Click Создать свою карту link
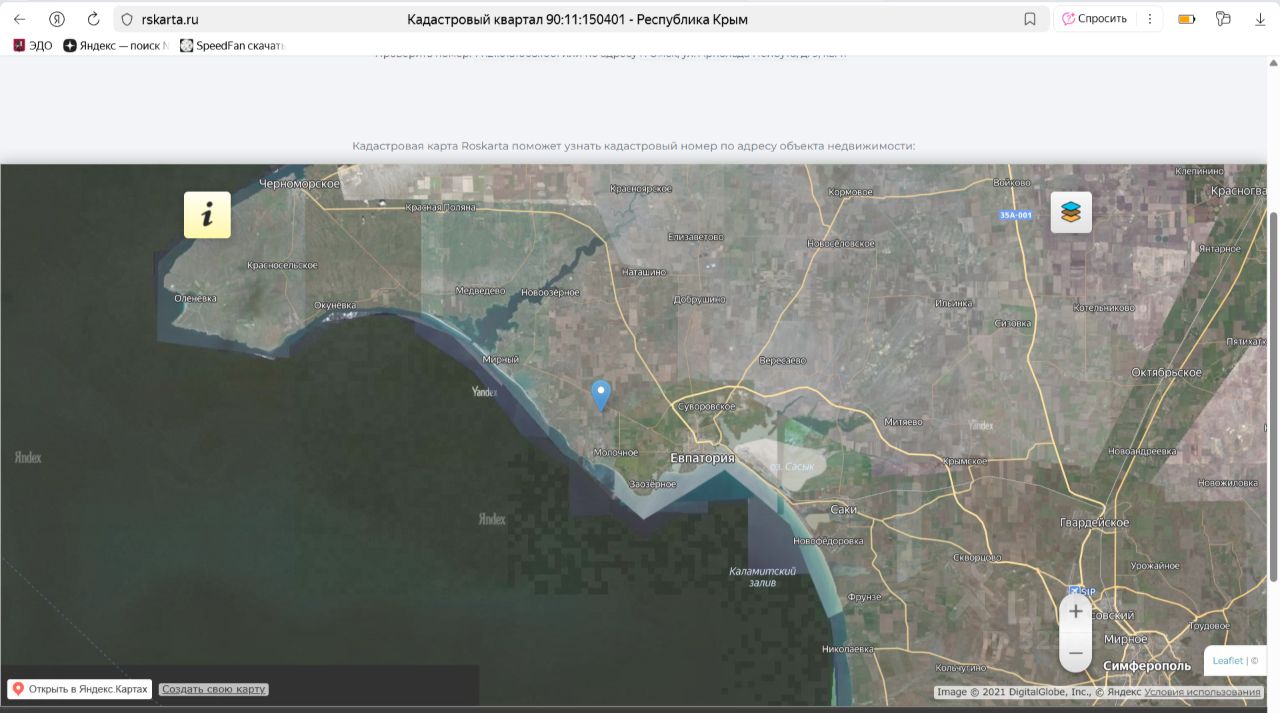 coord(213,689)
